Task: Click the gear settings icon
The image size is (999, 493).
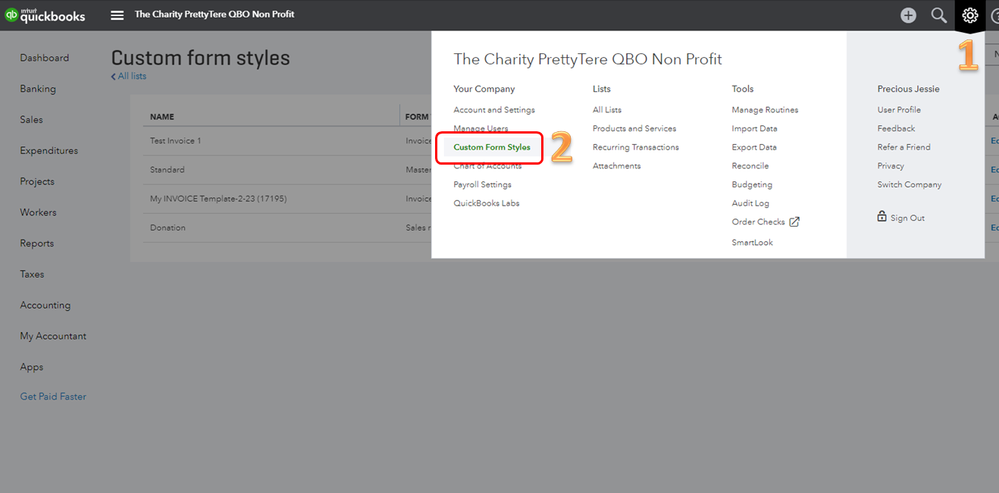Action: [x=969, y=15]
